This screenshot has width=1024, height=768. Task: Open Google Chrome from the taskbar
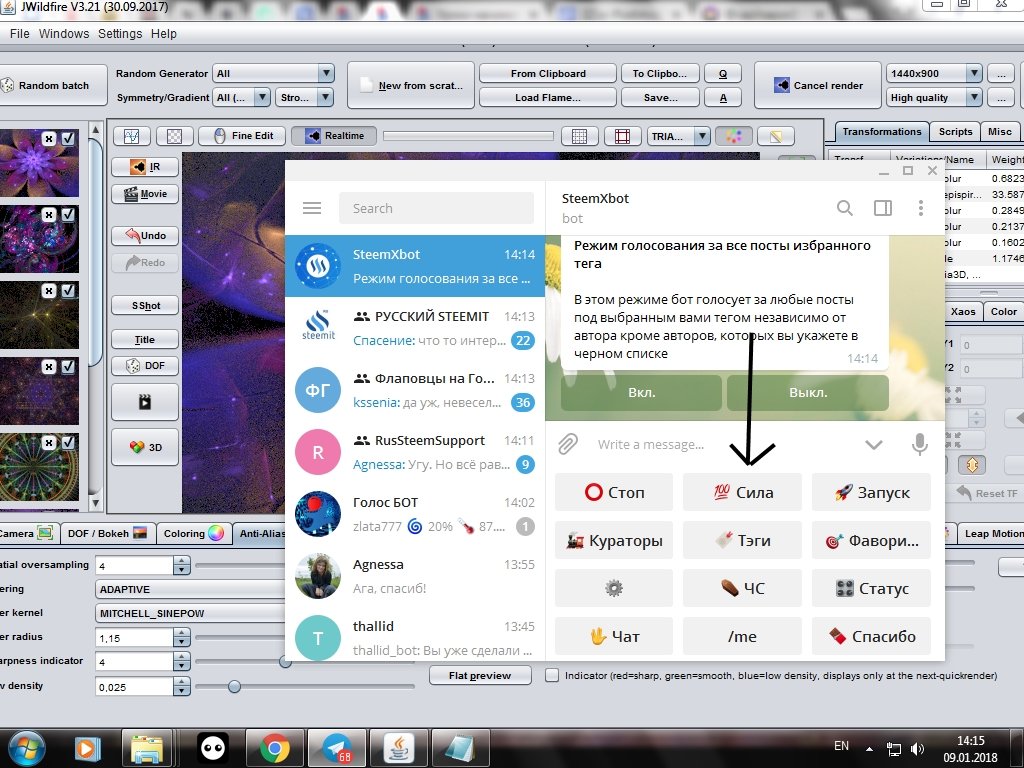click(275, 748)
